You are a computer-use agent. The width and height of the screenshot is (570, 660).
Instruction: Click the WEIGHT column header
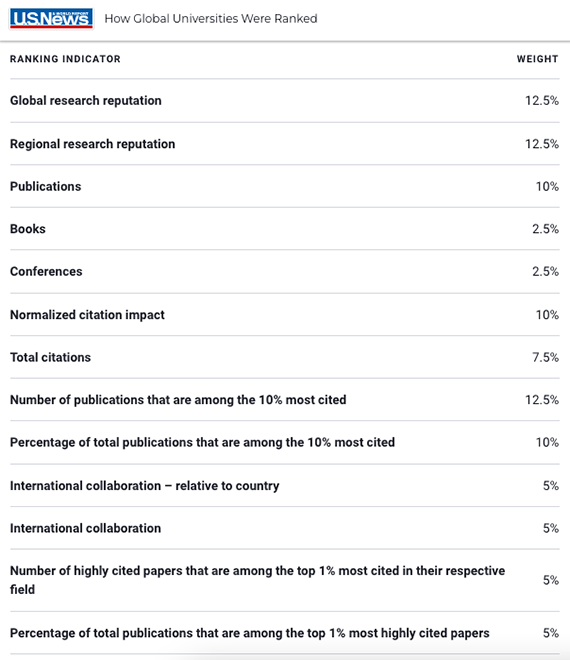538,59
